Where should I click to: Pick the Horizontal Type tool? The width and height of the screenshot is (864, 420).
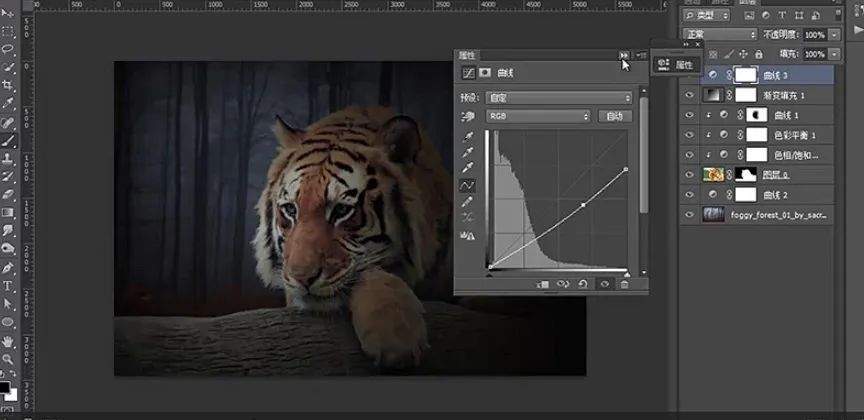pyautogui.click(x=8, y=285)
